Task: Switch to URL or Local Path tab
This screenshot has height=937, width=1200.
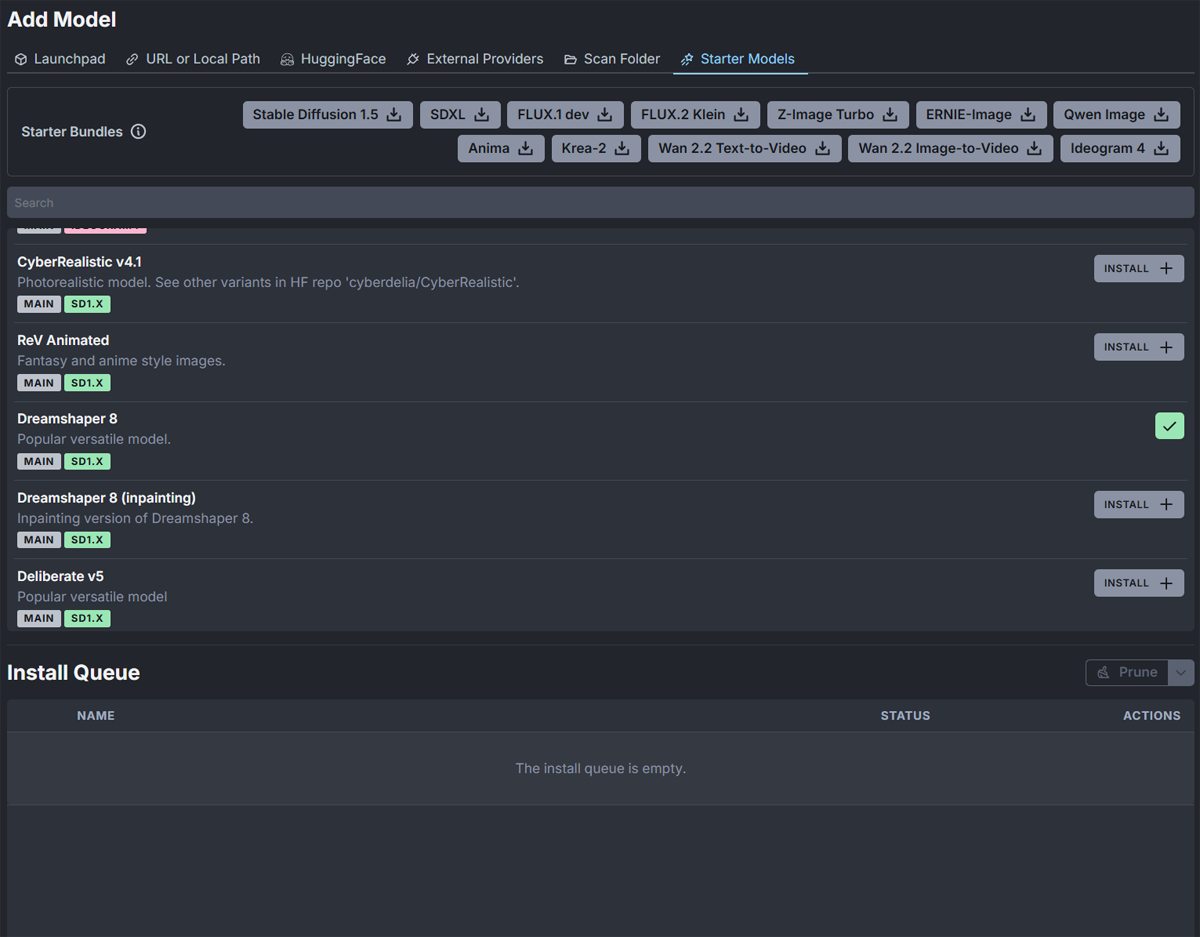Action: point(193,59)
